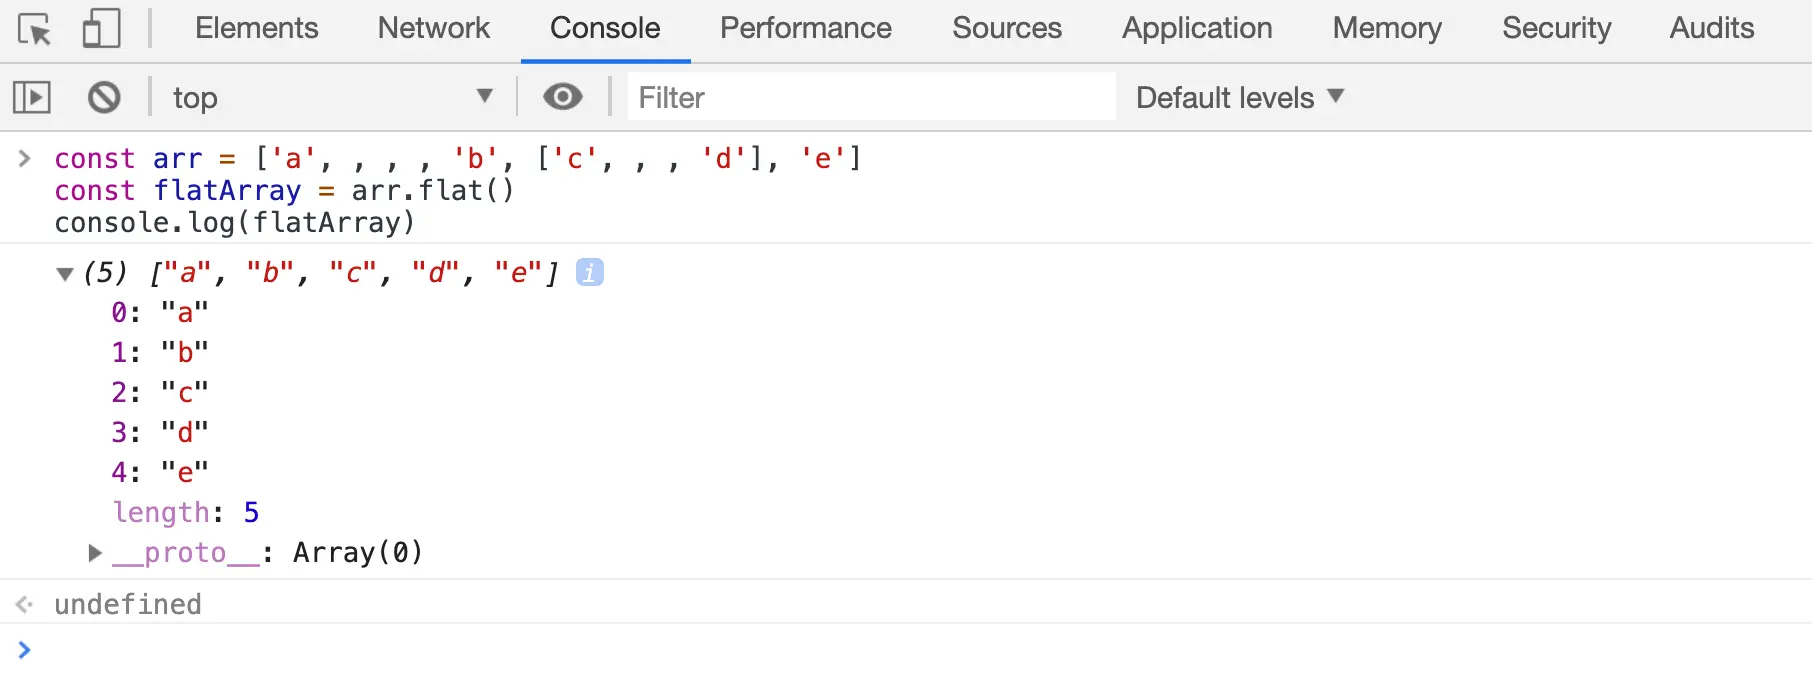1812x686 pixels.
Task: Collapse the logged array of 5 items
Action: (66, 273)
